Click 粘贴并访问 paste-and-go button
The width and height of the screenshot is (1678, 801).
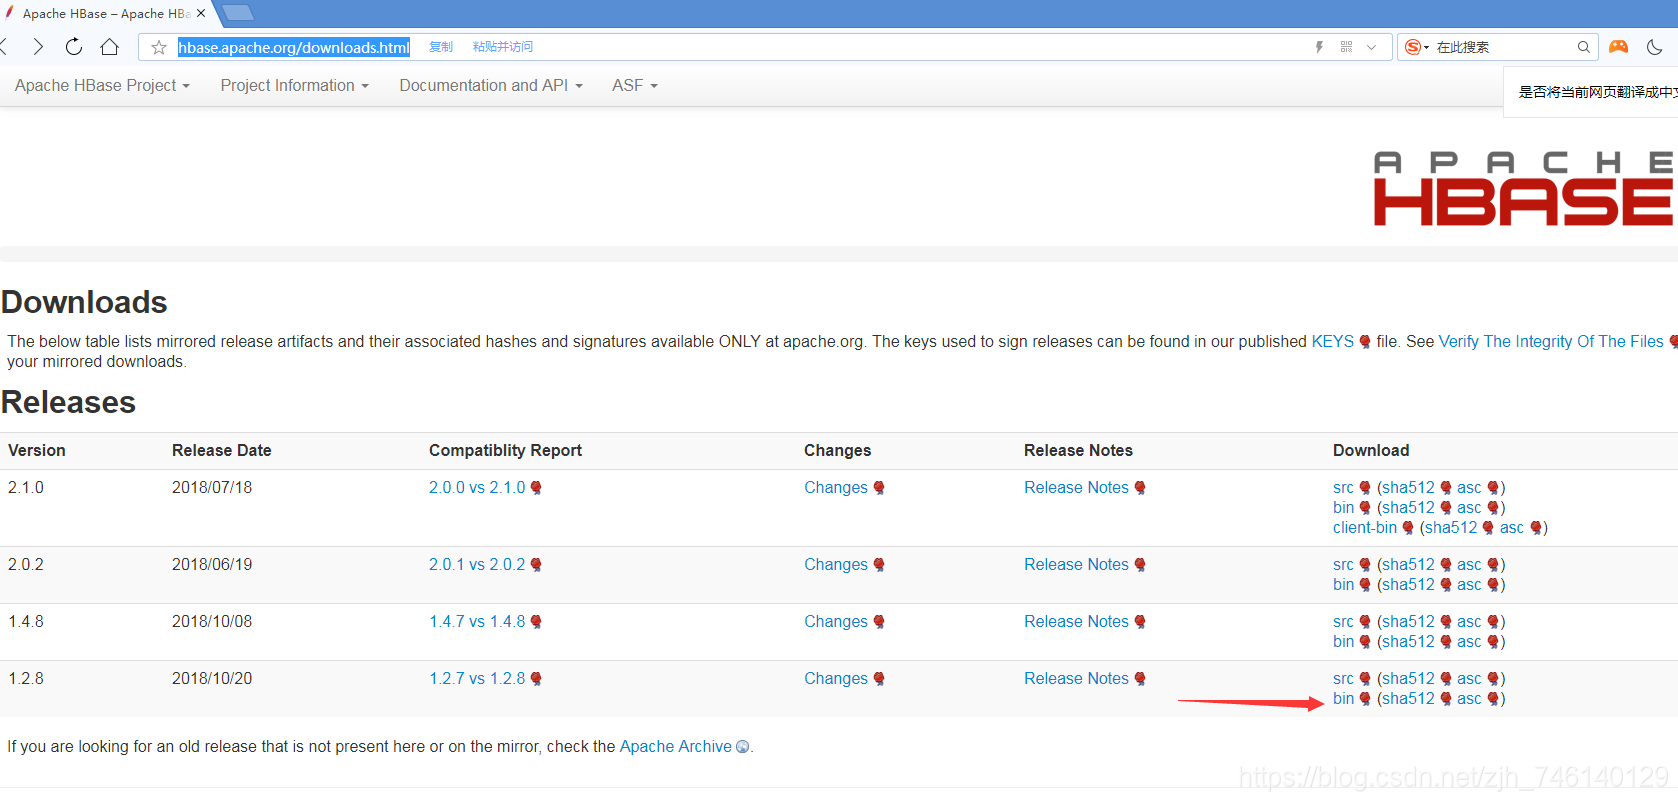pyautogui.click(x=502, y=47)
